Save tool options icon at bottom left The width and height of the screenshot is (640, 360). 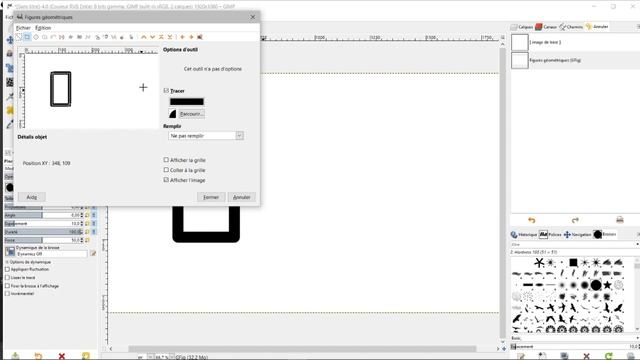(15, 356)
